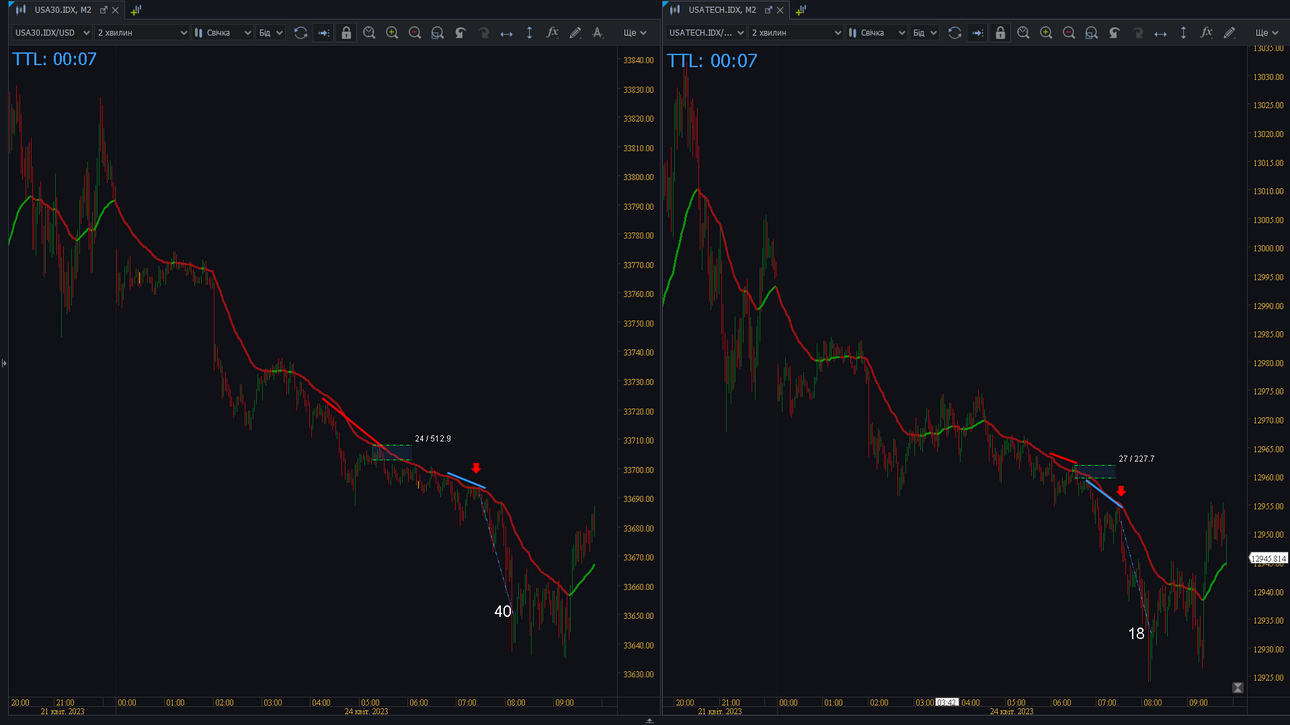The image size is (1290, 725).
Task: Add new chart next to USATECH tab
Action: [x=800, y=10]
